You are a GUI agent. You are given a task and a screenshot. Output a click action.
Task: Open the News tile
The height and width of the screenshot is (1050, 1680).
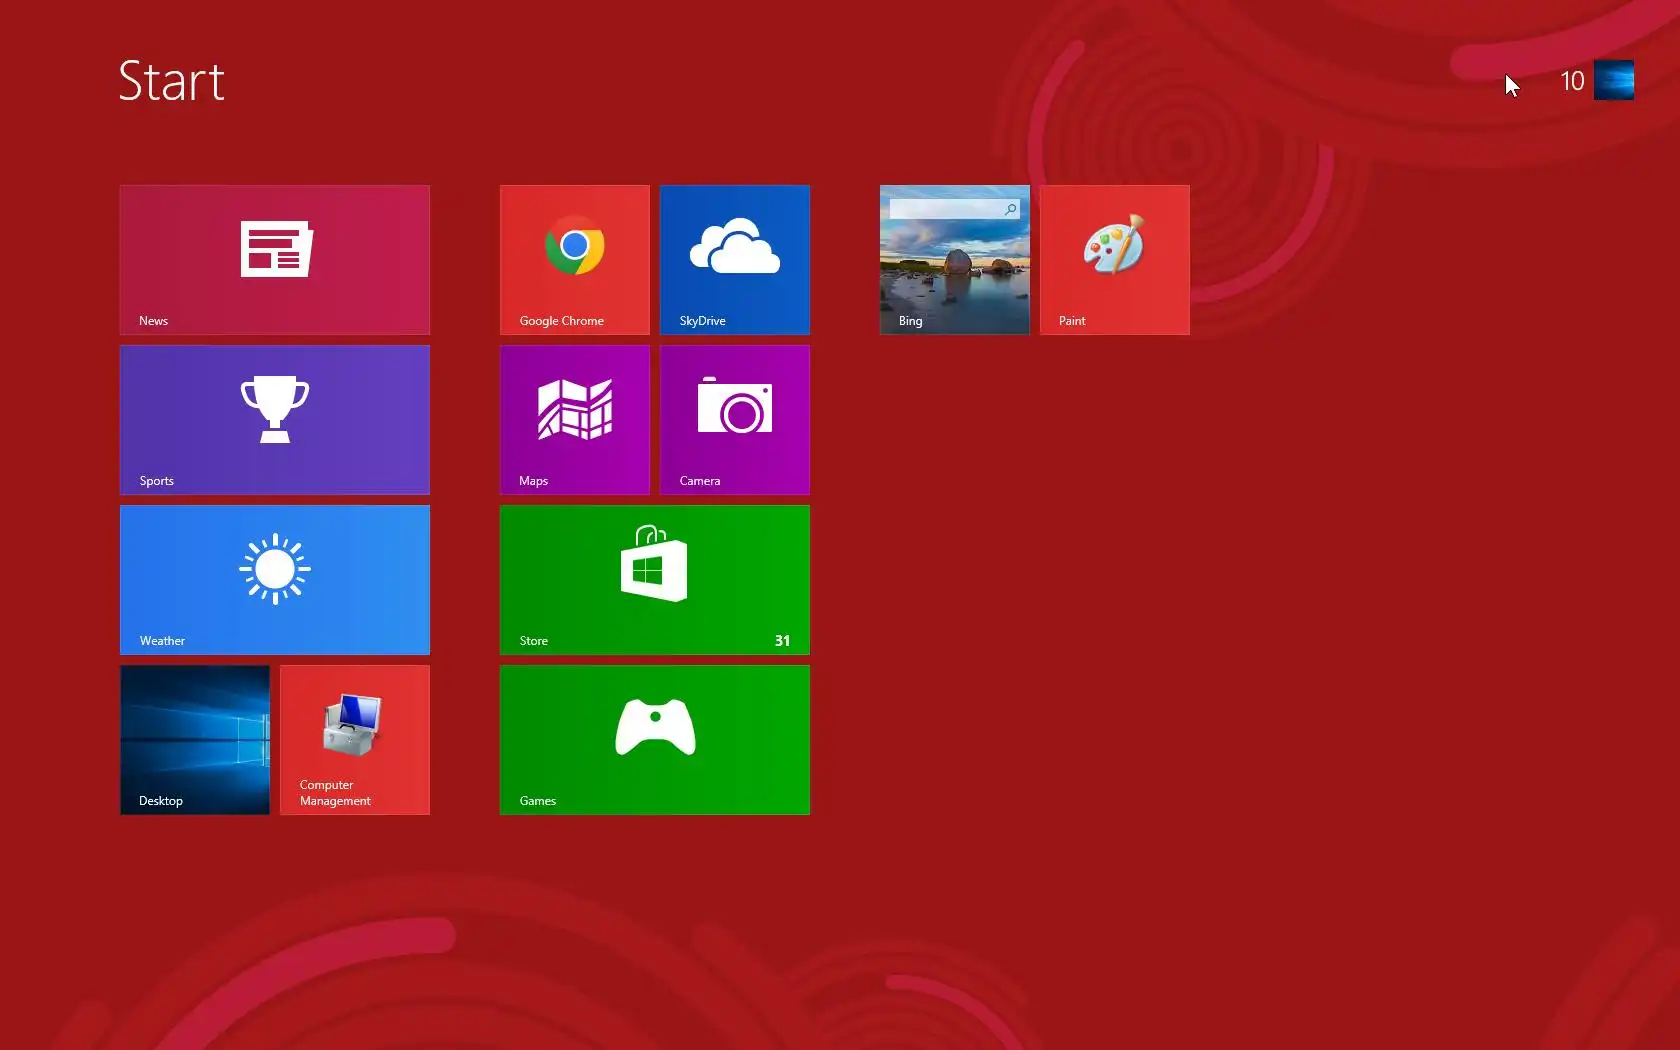click(275, 260)
